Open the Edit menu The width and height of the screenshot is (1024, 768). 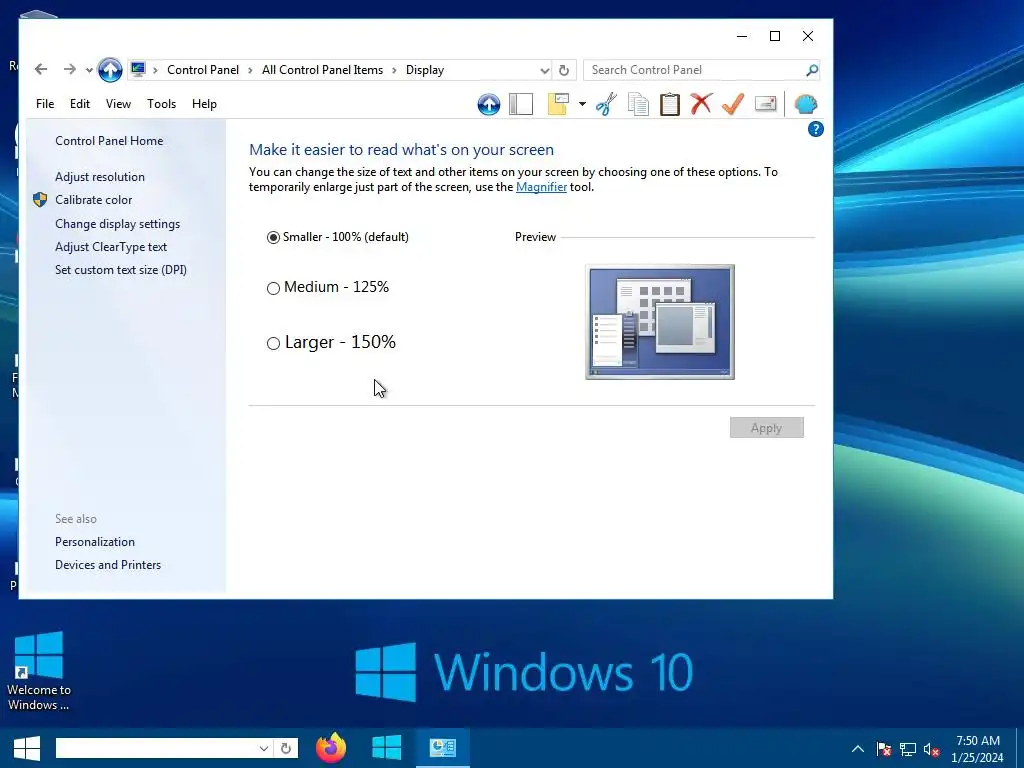[80, 104]
